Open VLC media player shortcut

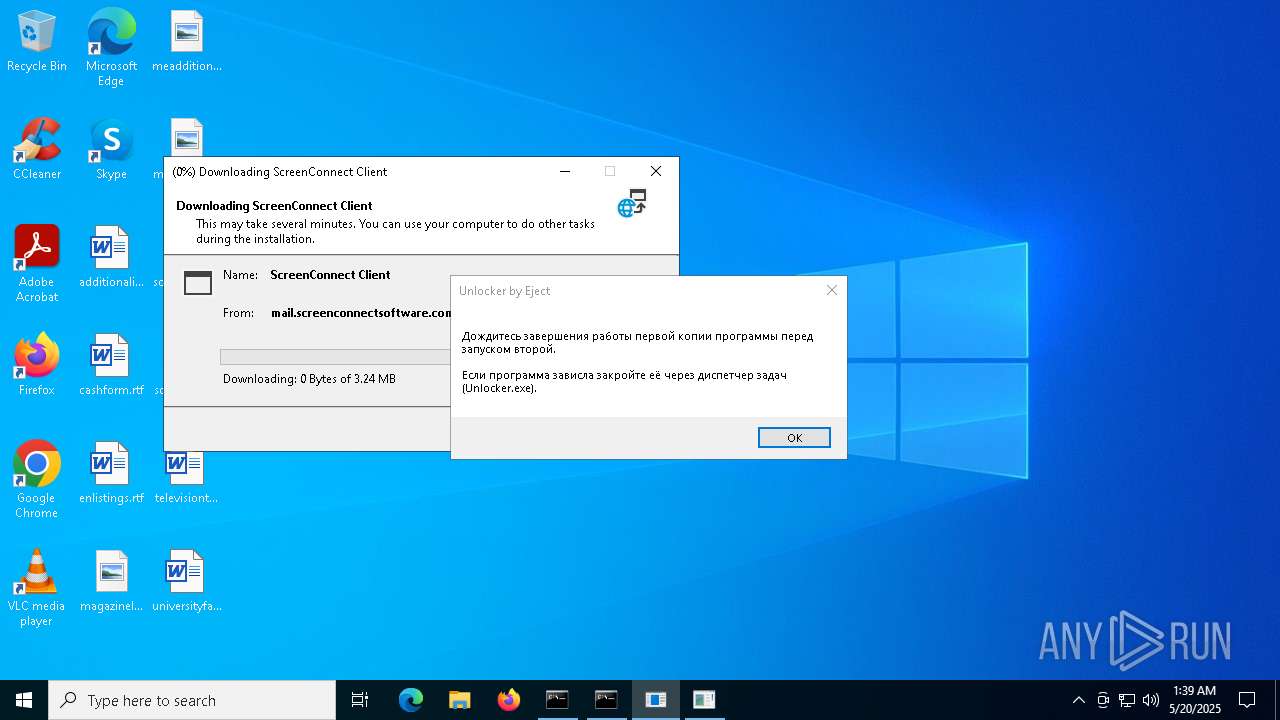pos(37,588)
